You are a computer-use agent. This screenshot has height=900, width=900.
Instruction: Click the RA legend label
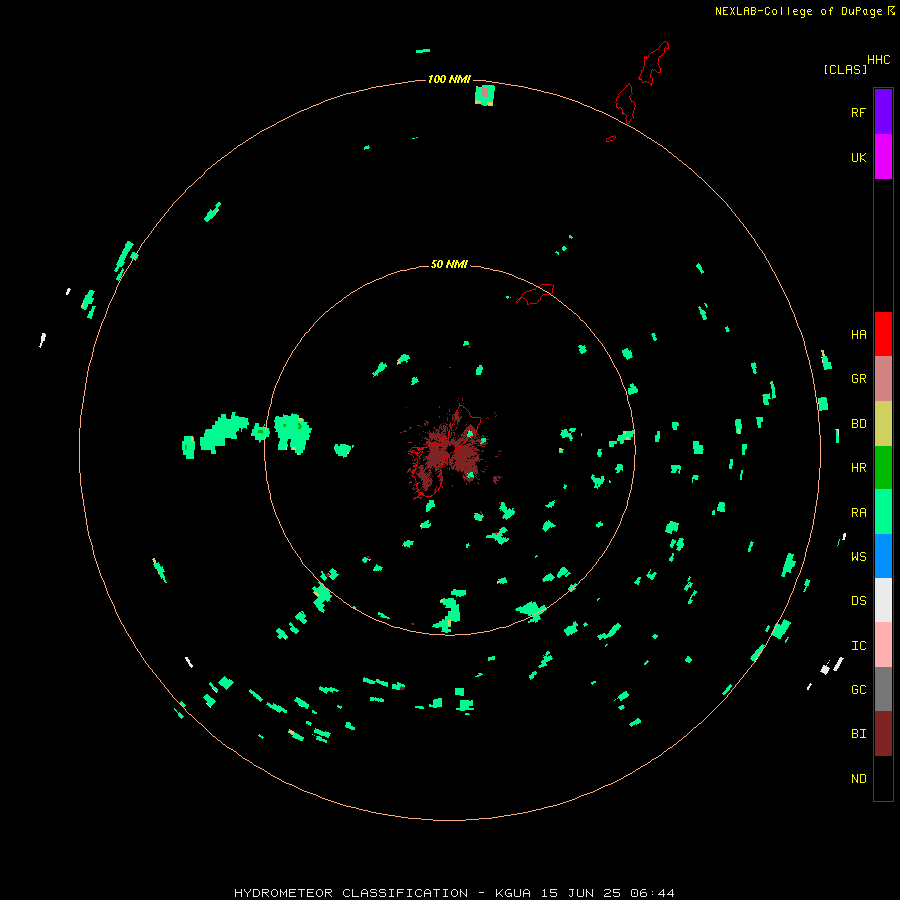[858, 513]
